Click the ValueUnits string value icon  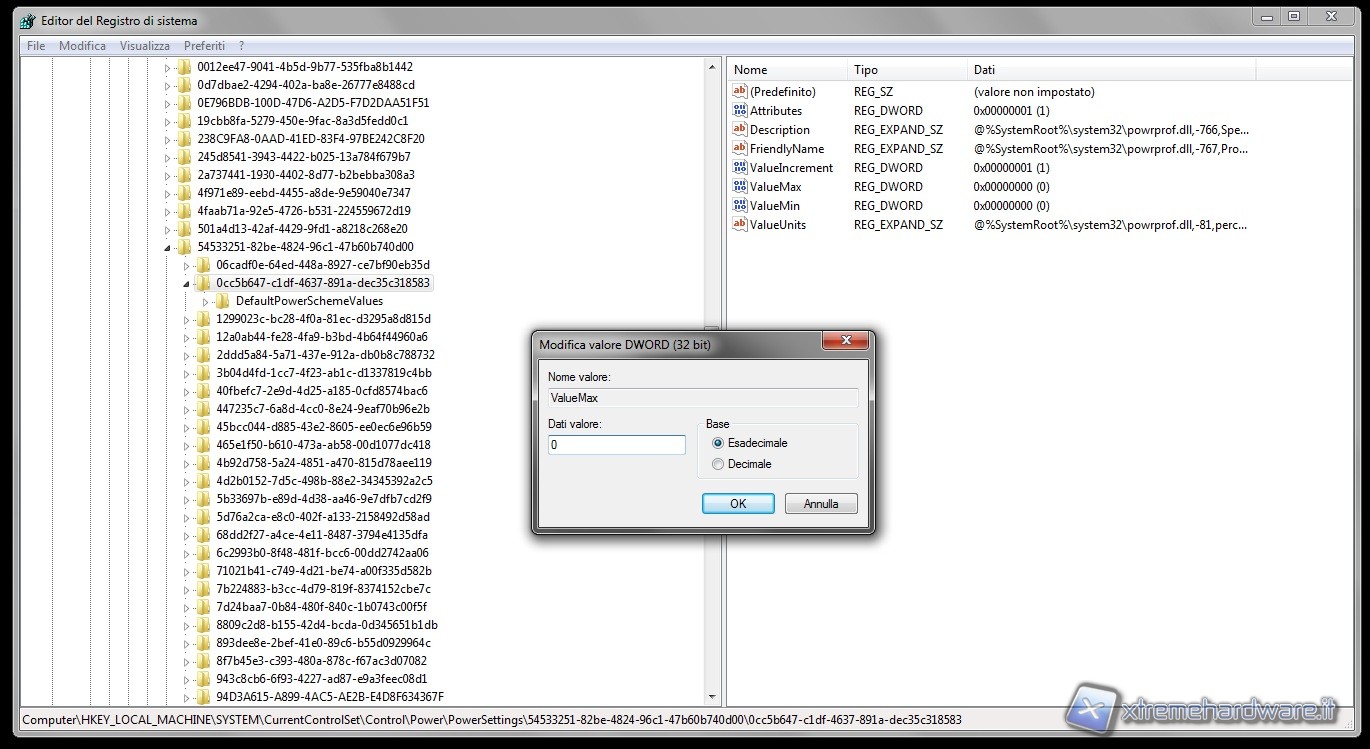click(740, 225)
